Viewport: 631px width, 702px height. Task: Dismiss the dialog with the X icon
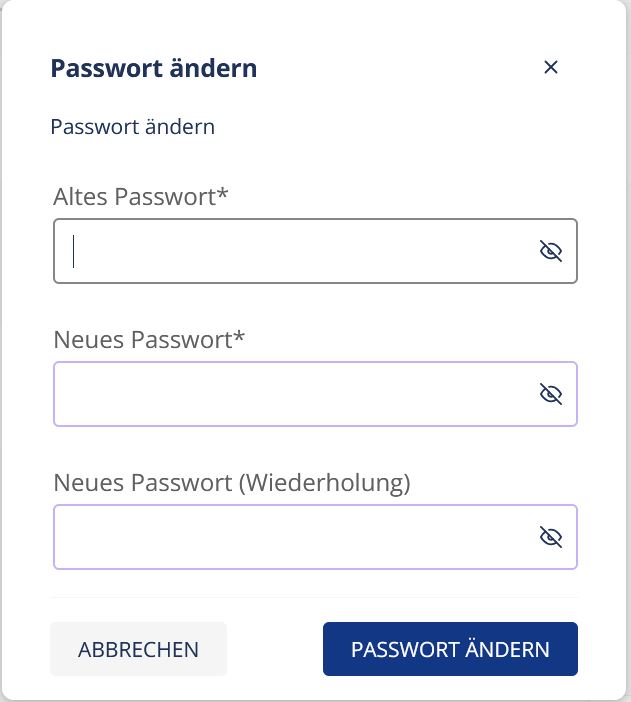(550, 68)
